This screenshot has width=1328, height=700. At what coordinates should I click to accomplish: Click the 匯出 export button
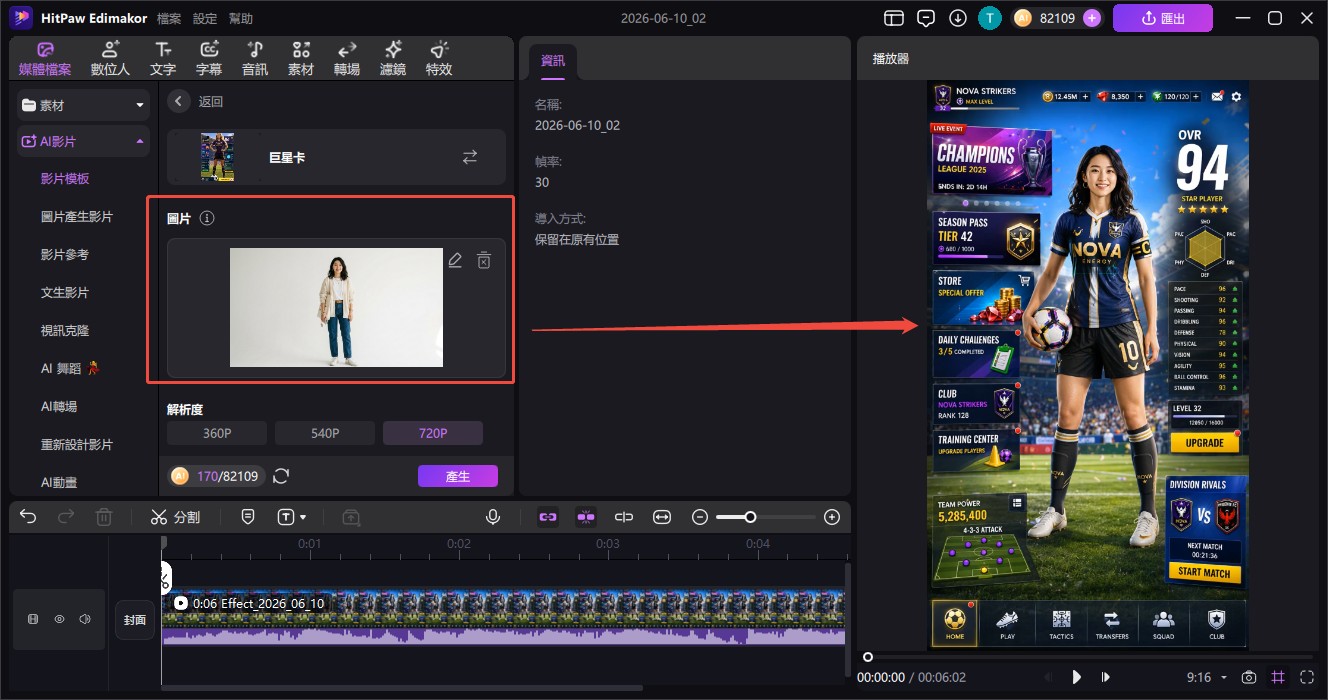[x=1163, y=18]
